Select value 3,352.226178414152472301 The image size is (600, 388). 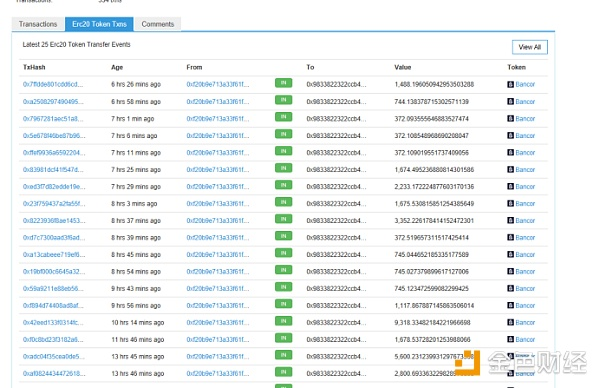(434, 220)
